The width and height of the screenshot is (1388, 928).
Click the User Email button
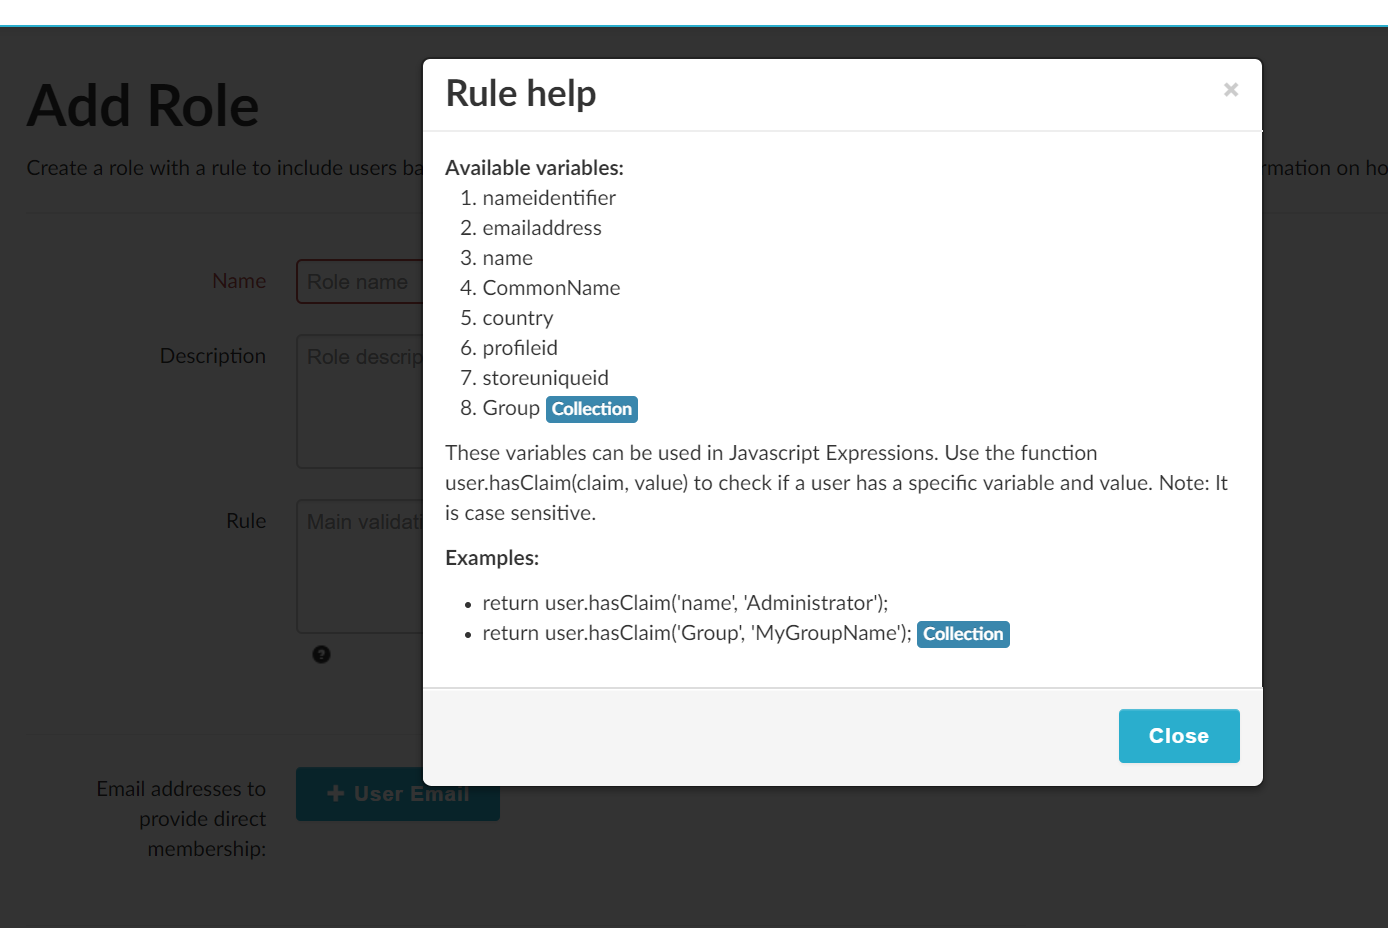coord(398,793)
